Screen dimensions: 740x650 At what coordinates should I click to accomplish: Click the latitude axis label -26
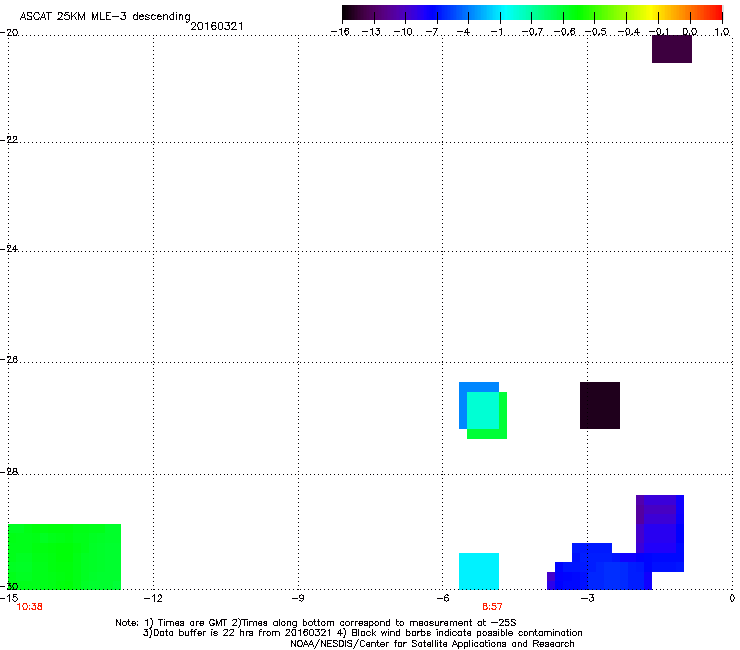pyautogui.click(x=9, y=360)
